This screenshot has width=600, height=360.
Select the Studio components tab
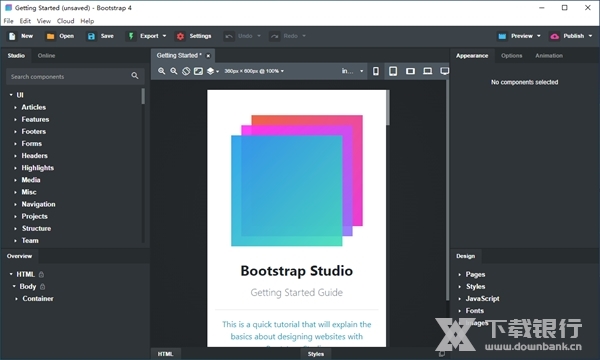(16, 56)
